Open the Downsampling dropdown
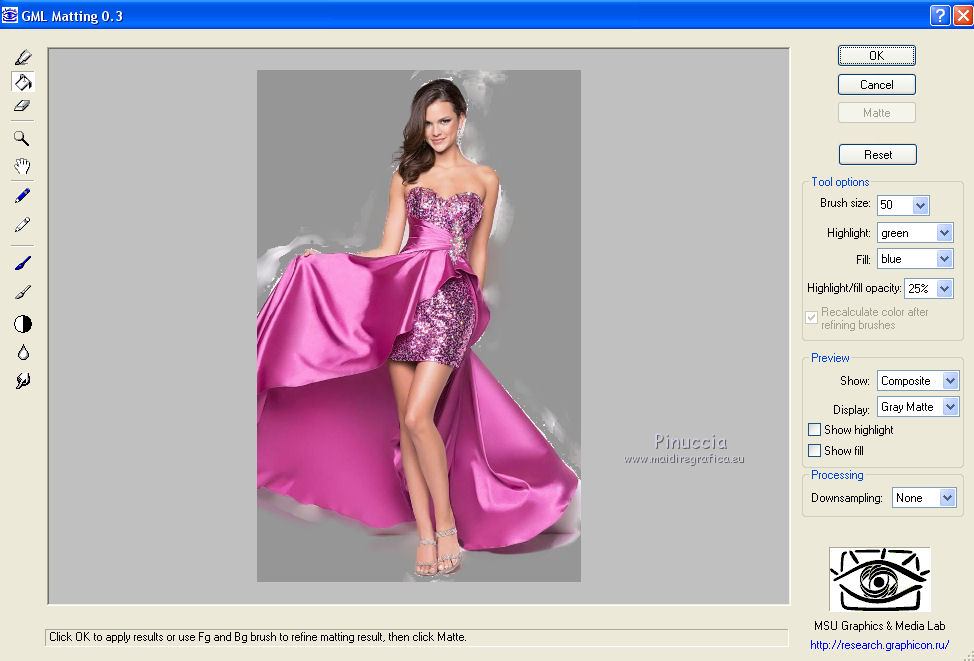The height and width of the screenshot is (661, 974). (x=947, y=498)
